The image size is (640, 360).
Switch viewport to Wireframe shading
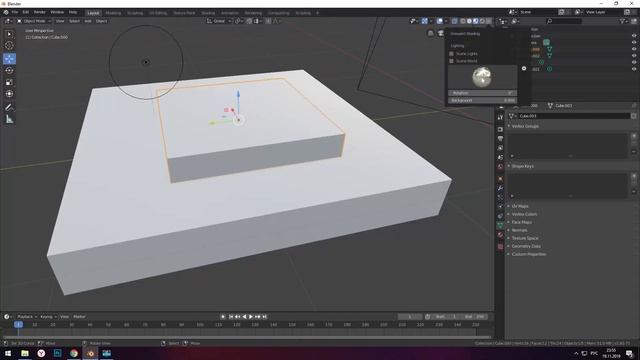point(463,21)
